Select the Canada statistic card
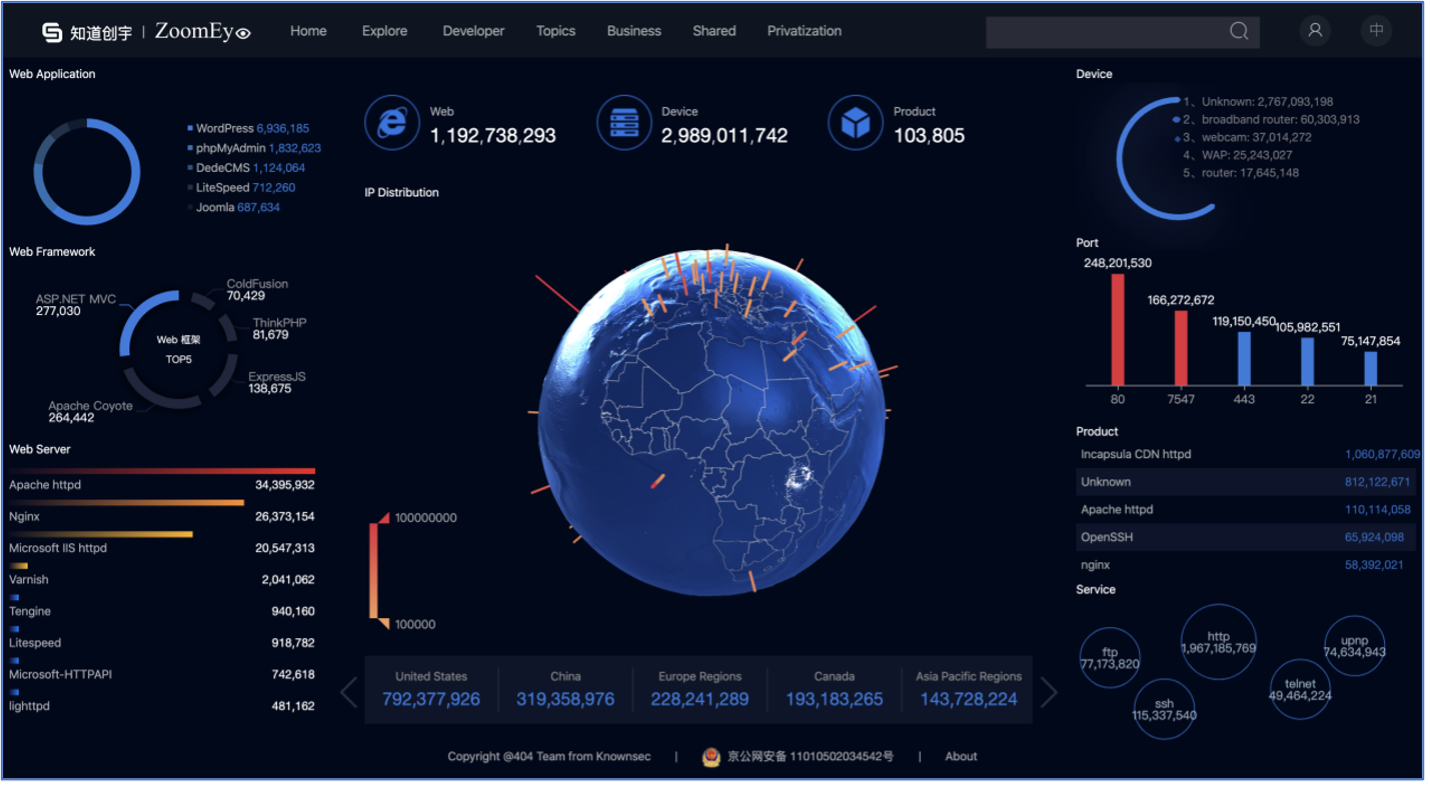Viewport: 1430px width, 785px height. 834,690
